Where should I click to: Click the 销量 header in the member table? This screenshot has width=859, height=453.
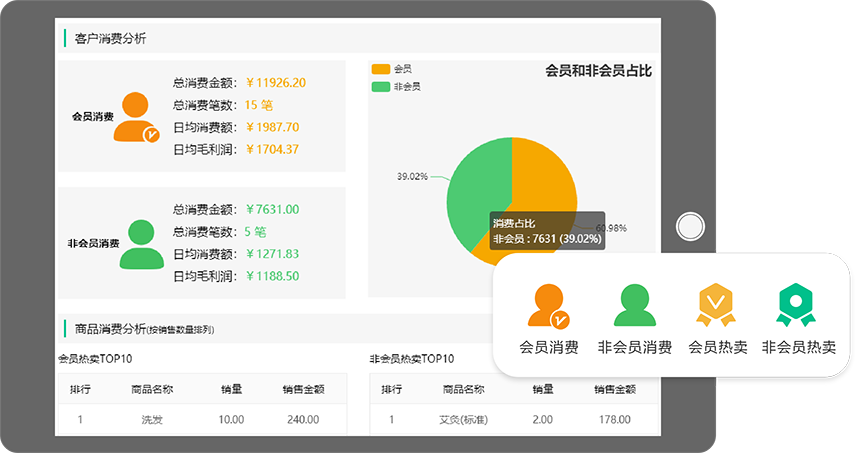[231, 389]
